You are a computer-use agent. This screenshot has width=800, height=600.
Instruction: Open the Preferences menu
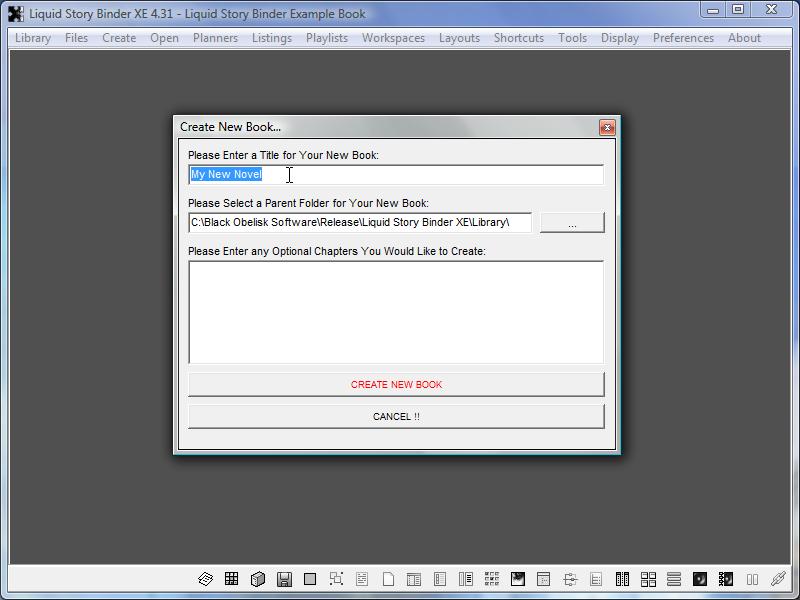tap(683, 38)
